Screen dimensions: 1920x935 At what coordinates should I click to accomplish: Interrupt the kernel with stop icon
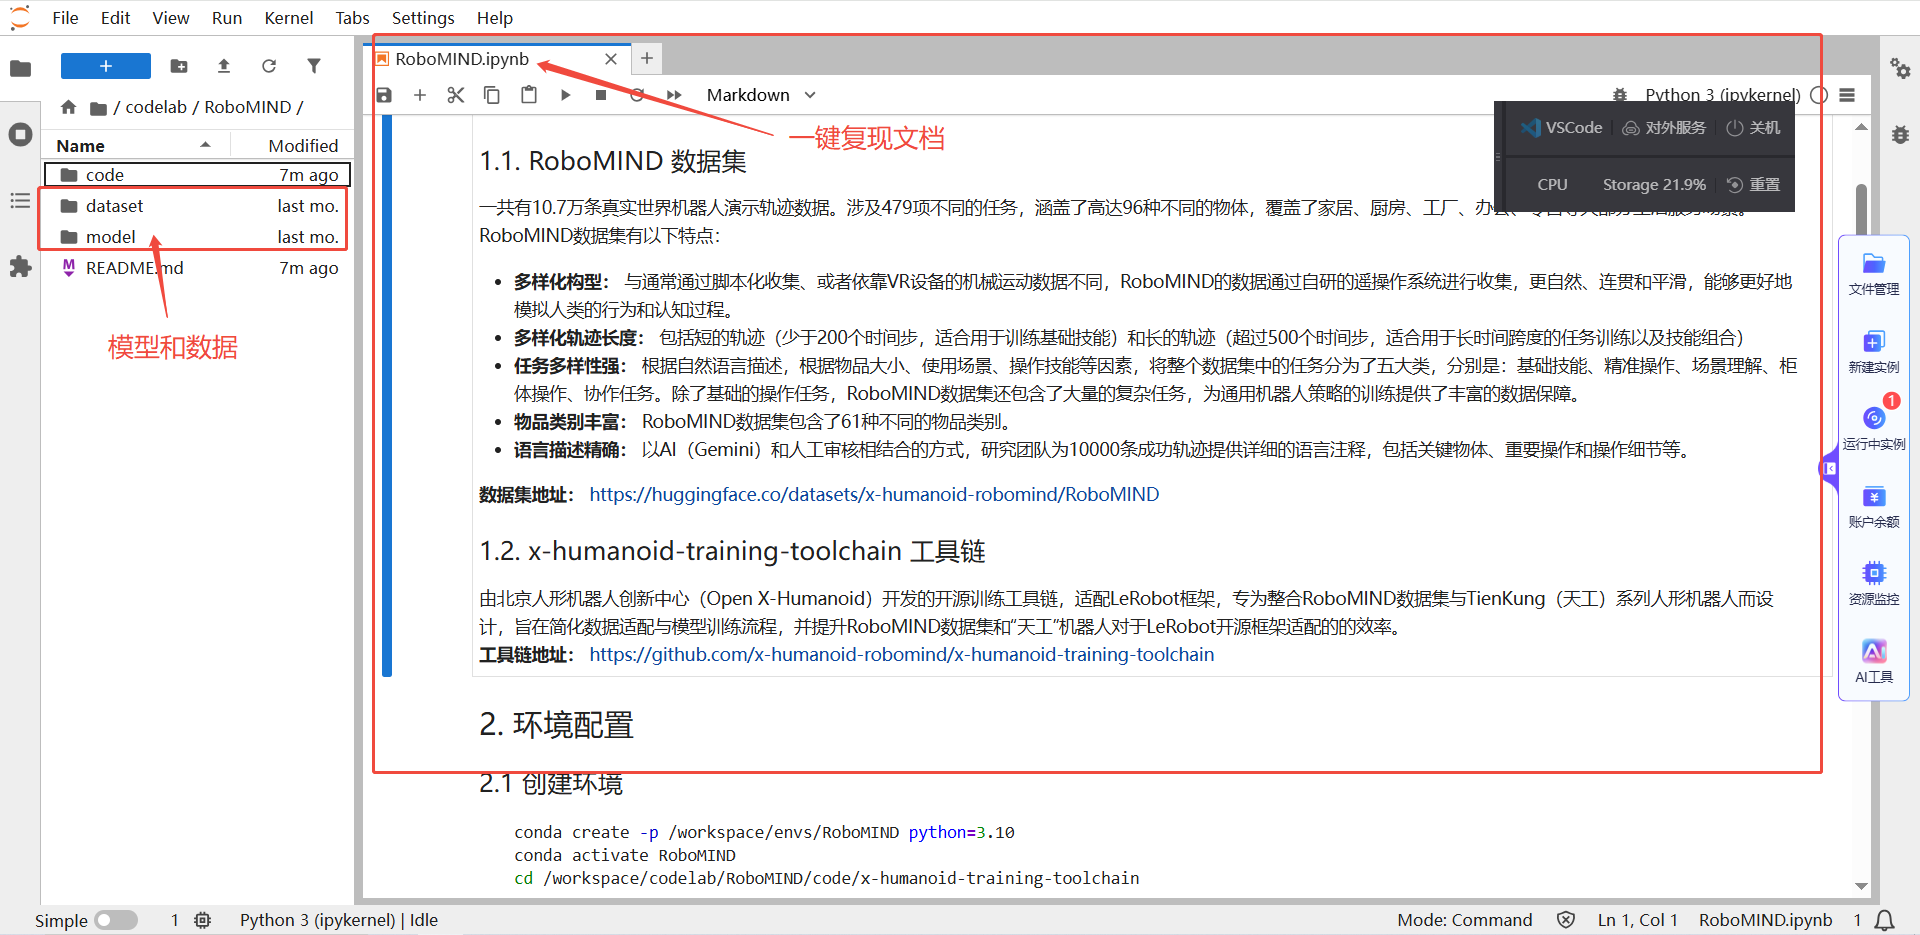click(x=601, y=95)
